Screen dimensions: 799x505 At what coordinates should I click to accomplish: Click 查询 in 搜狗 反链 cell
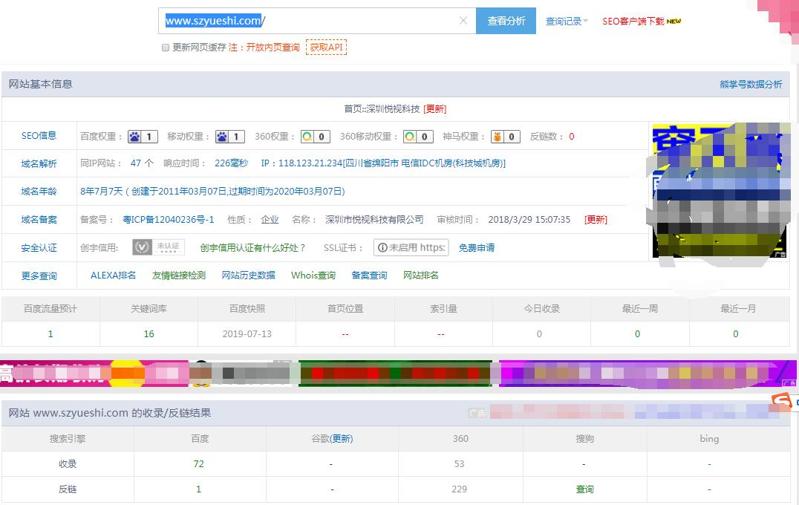[x=584, y=489]
